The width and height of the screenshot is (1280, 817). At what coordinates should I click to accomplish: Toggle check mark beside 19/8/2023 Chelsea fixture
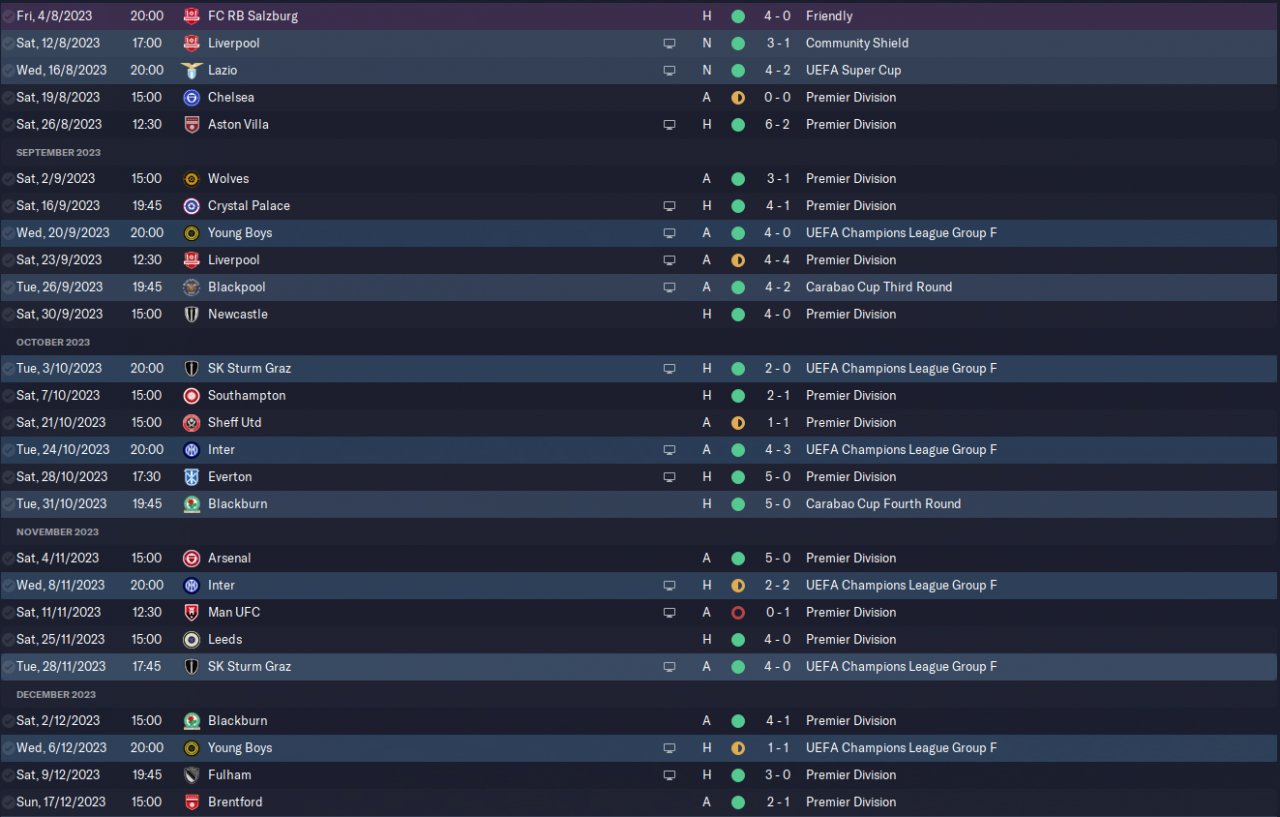click(x=8, y=97)
